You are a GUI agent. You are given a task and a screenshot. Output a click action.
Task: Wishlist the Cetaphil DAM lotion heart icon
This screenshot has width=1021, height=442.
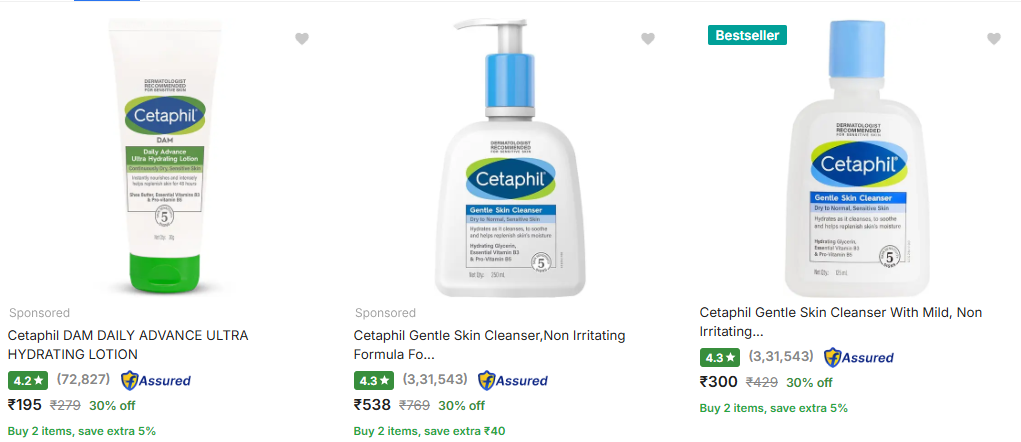[x=302, y=39]
